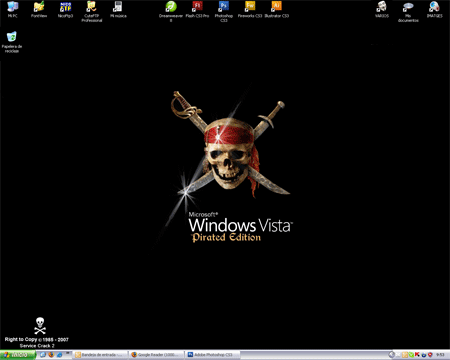Click the blue media player tray icon
The width and height of the screenshot is (450, 360).
[x=424, y=355]
